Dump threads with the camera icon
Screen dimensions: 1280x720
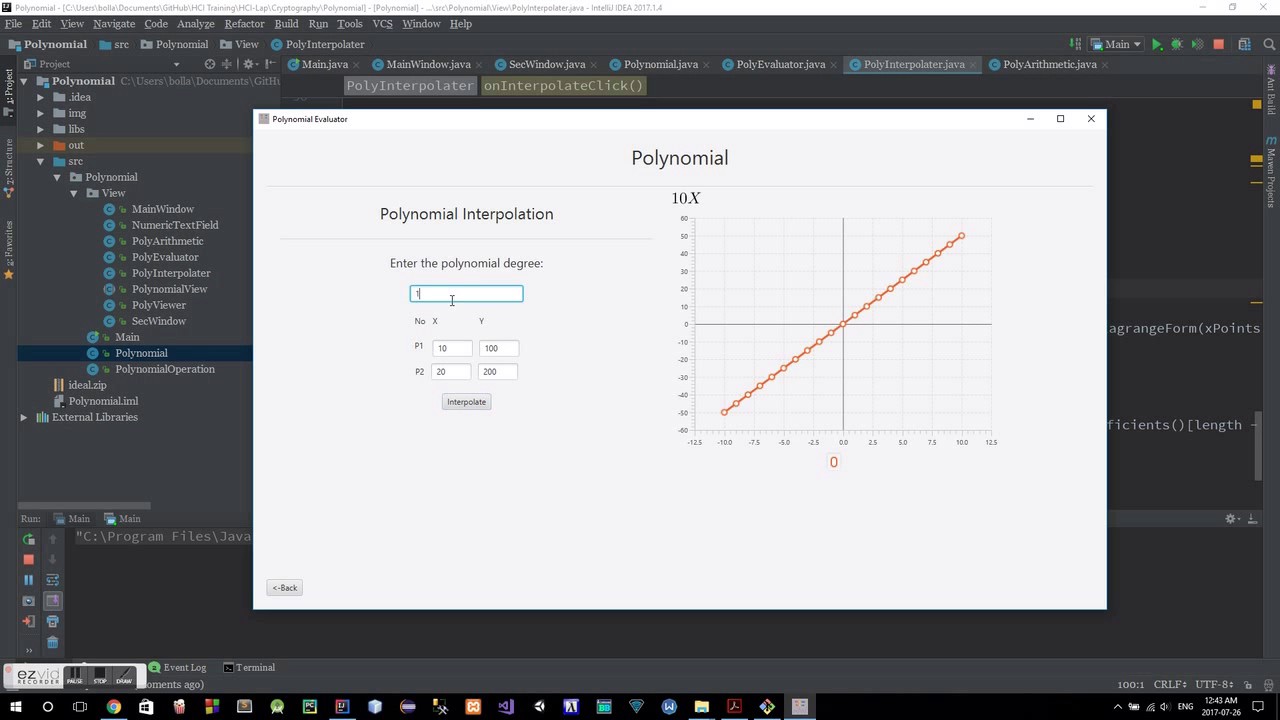click(28, 601)
